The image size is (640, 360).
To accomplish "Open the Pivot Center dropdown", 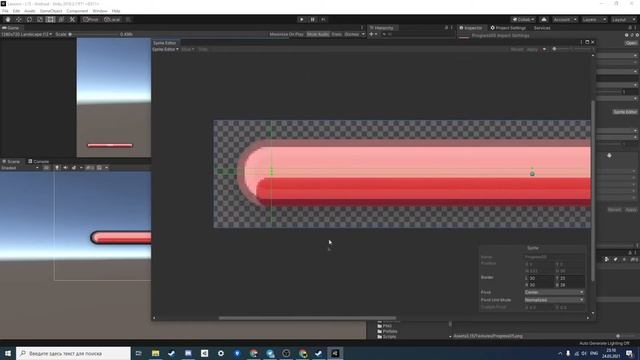I will [x=554, y=292].
